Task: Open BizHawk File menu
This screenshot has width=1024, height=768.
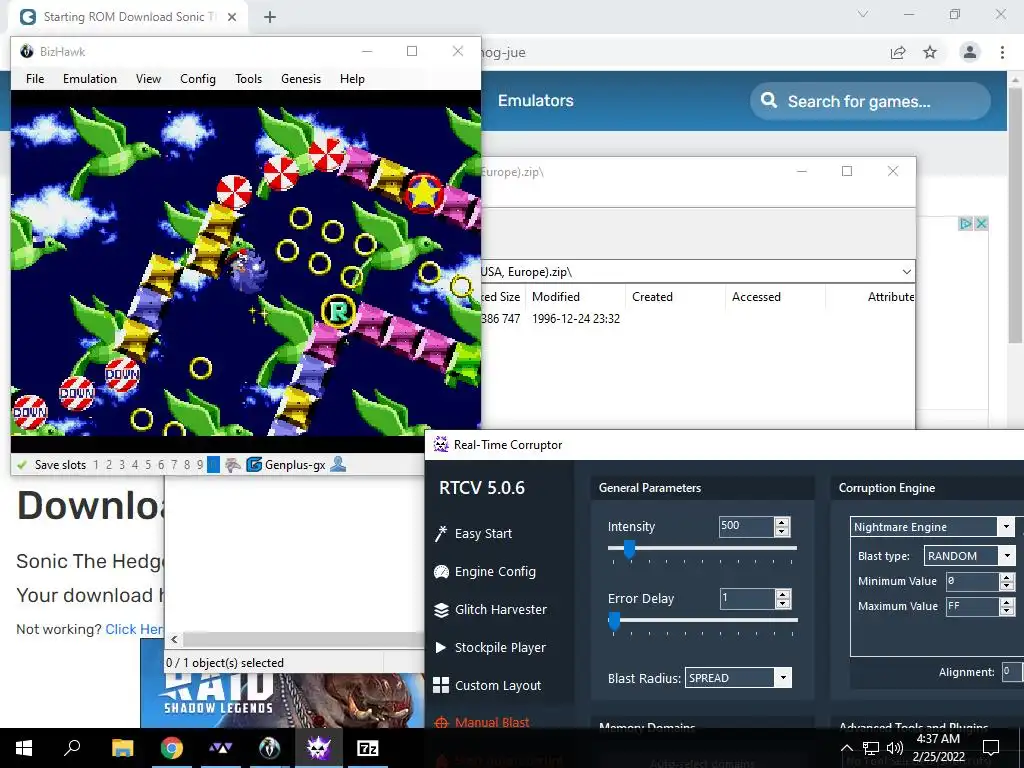Action: pyautogui.click(x=35, y=79)
